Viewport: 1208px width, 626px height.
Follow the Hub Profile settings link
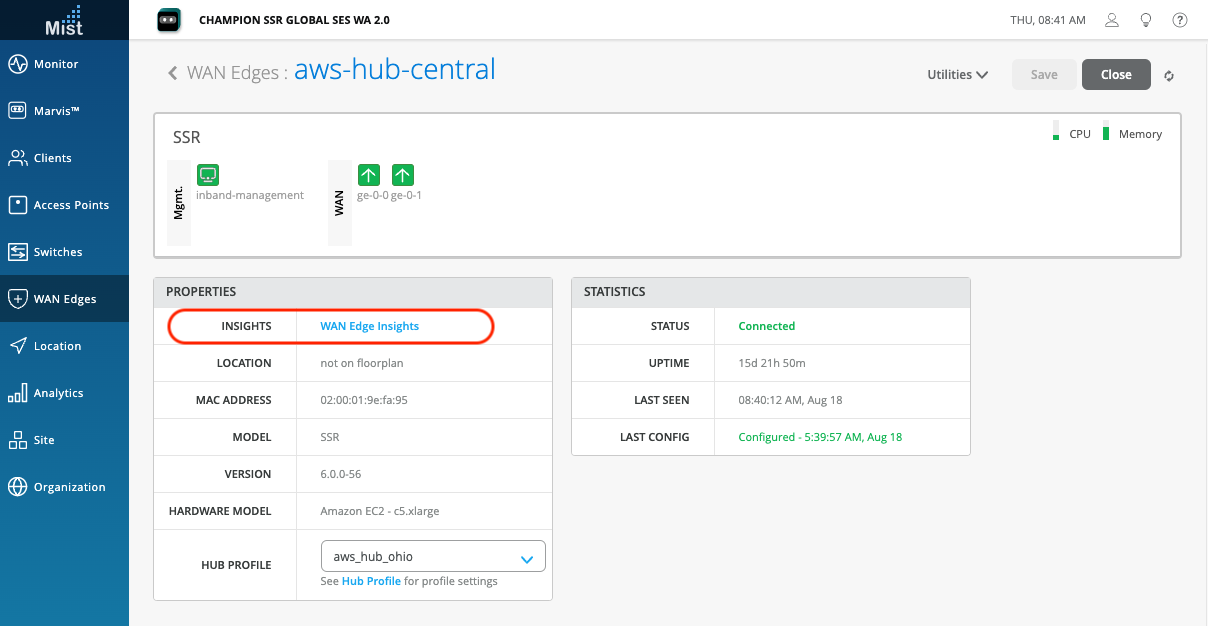pos(371,581)
